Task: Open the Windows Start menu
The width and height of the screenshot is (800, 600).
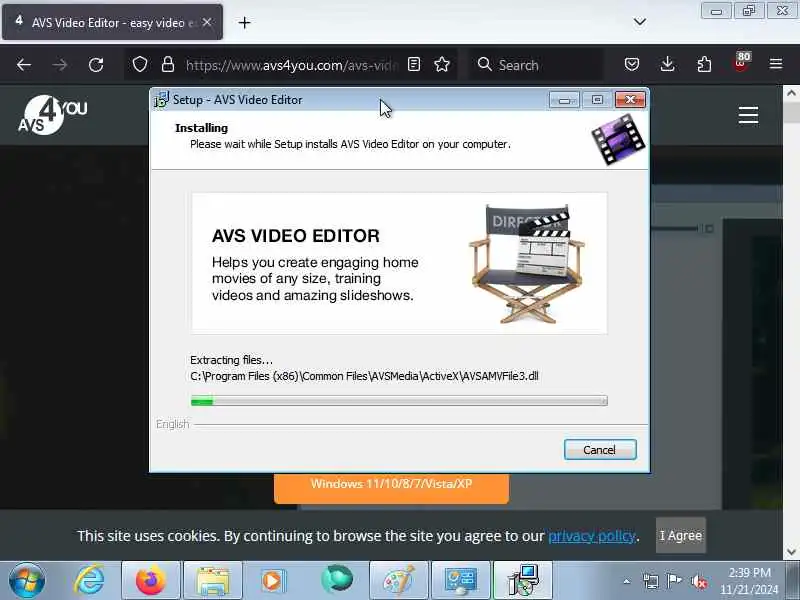Action: tap(27, 581)
